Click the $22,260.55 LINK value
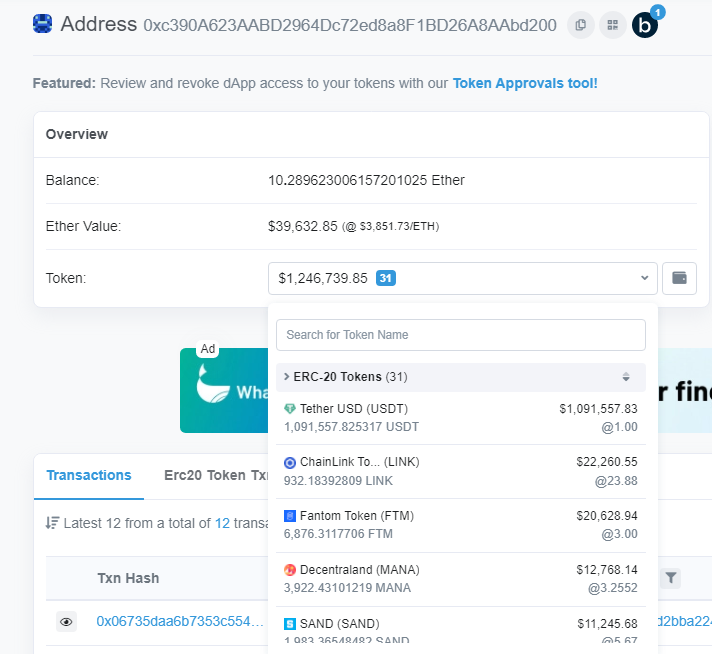Viewport: 712px width, 654px height. tap(607, 462)
